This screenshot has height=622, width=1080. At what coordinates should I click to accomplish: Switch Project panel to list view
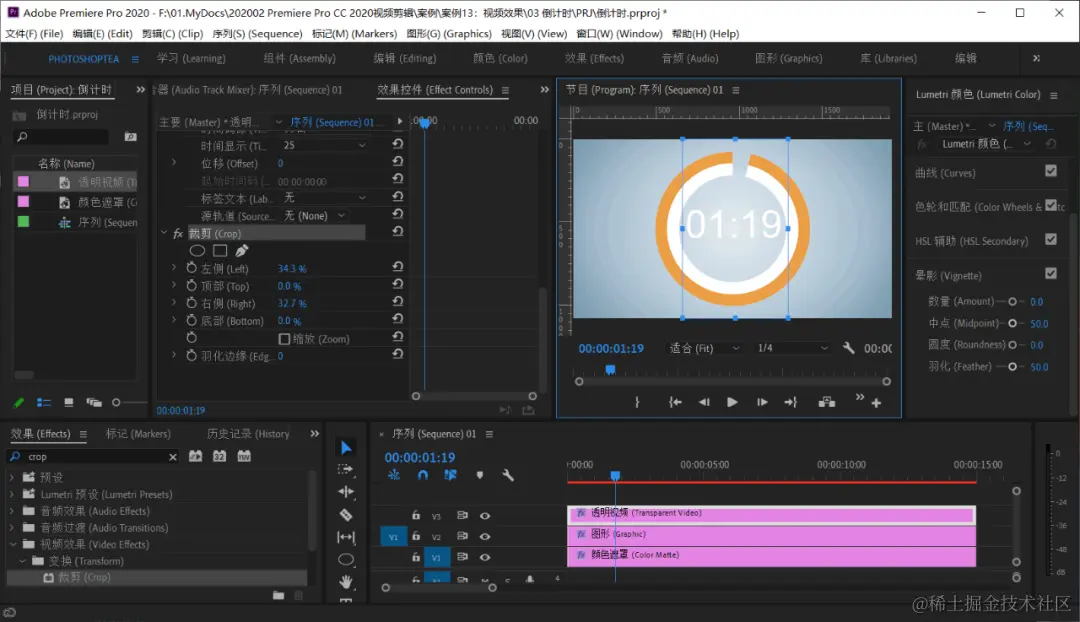[x=43, y=402]
